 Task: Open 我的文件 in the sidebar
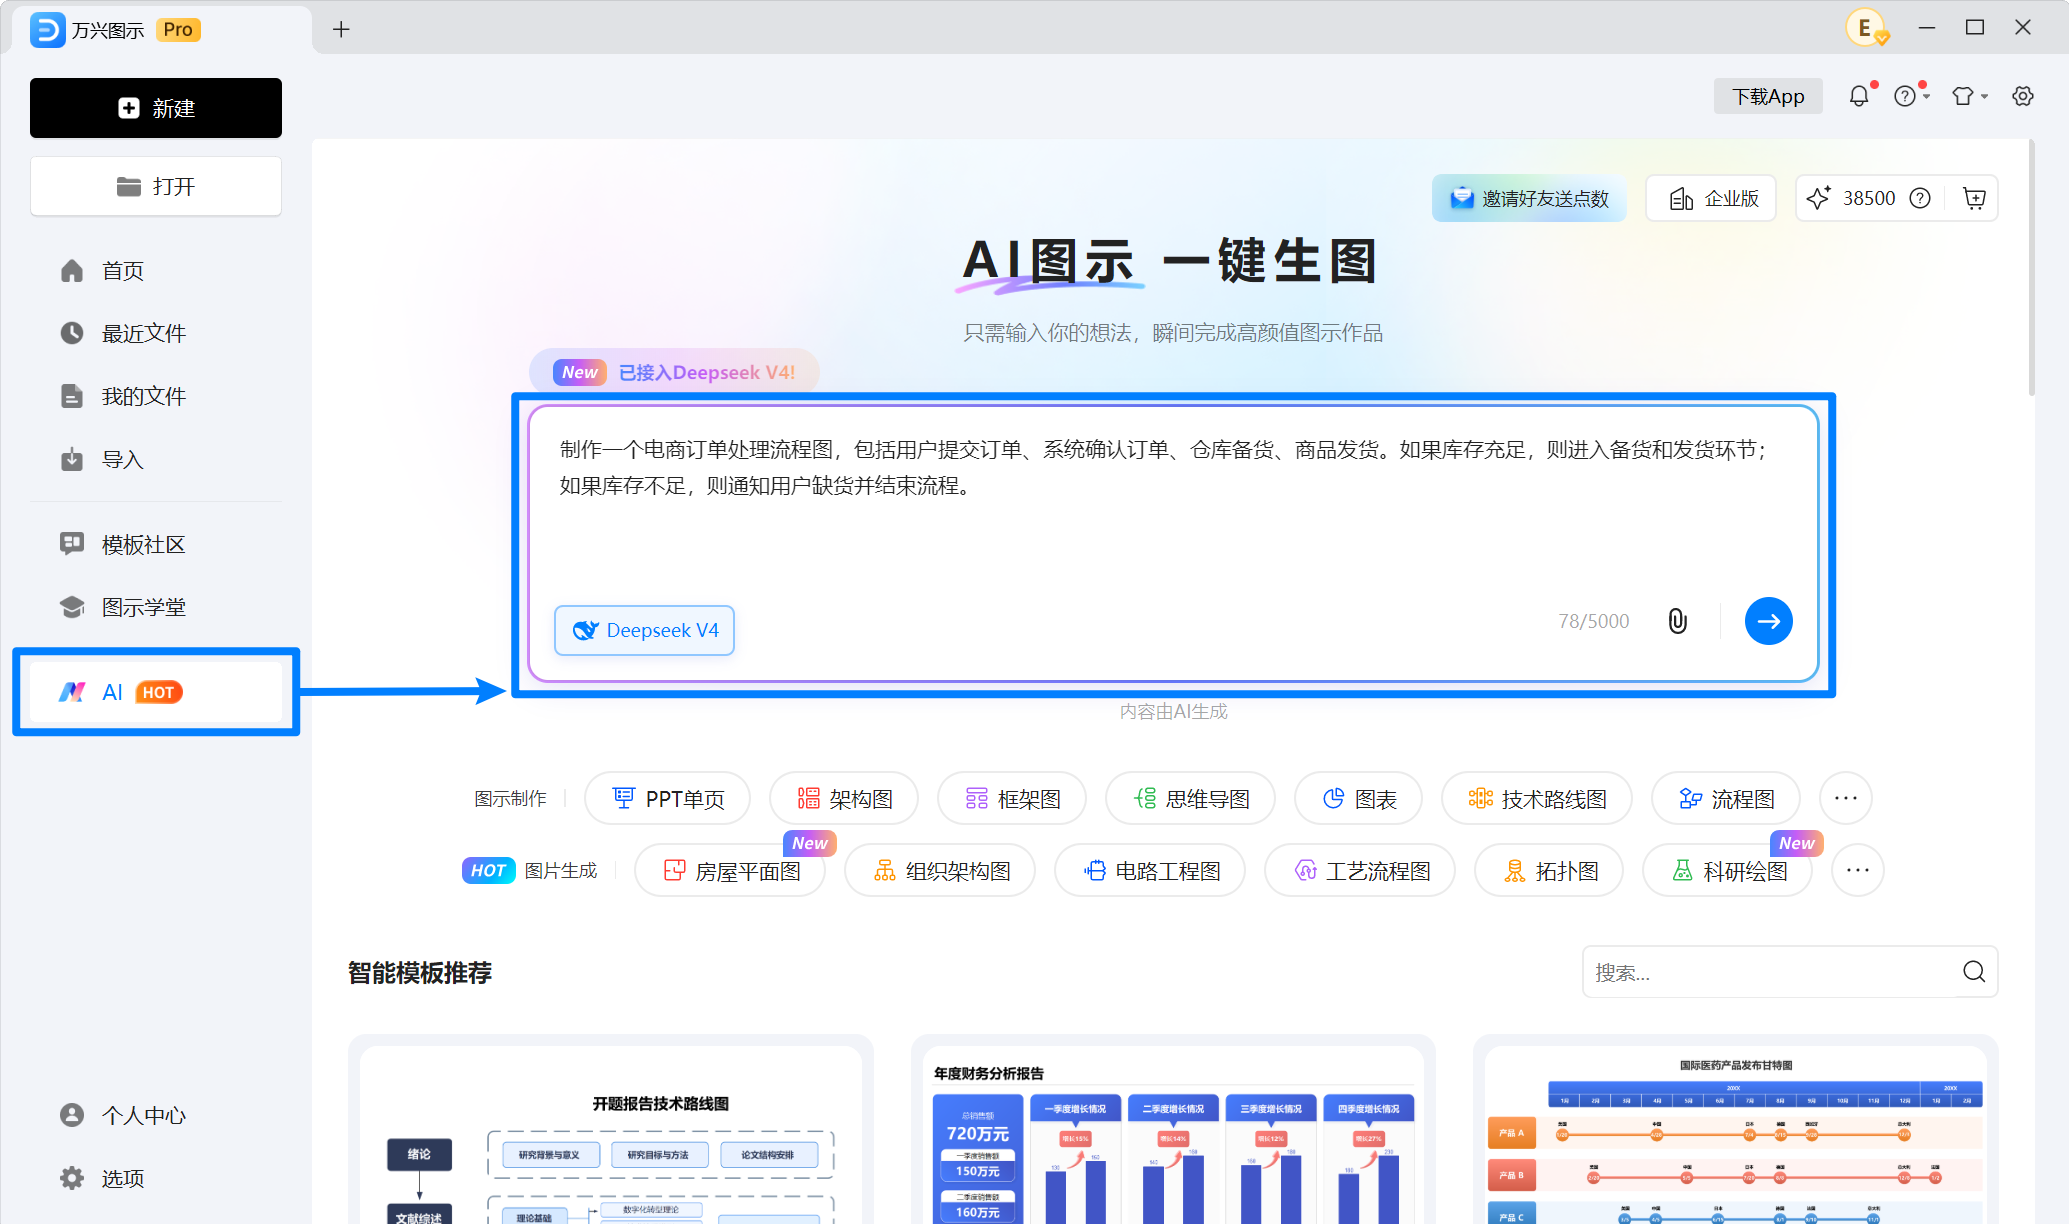click(156, 396)
